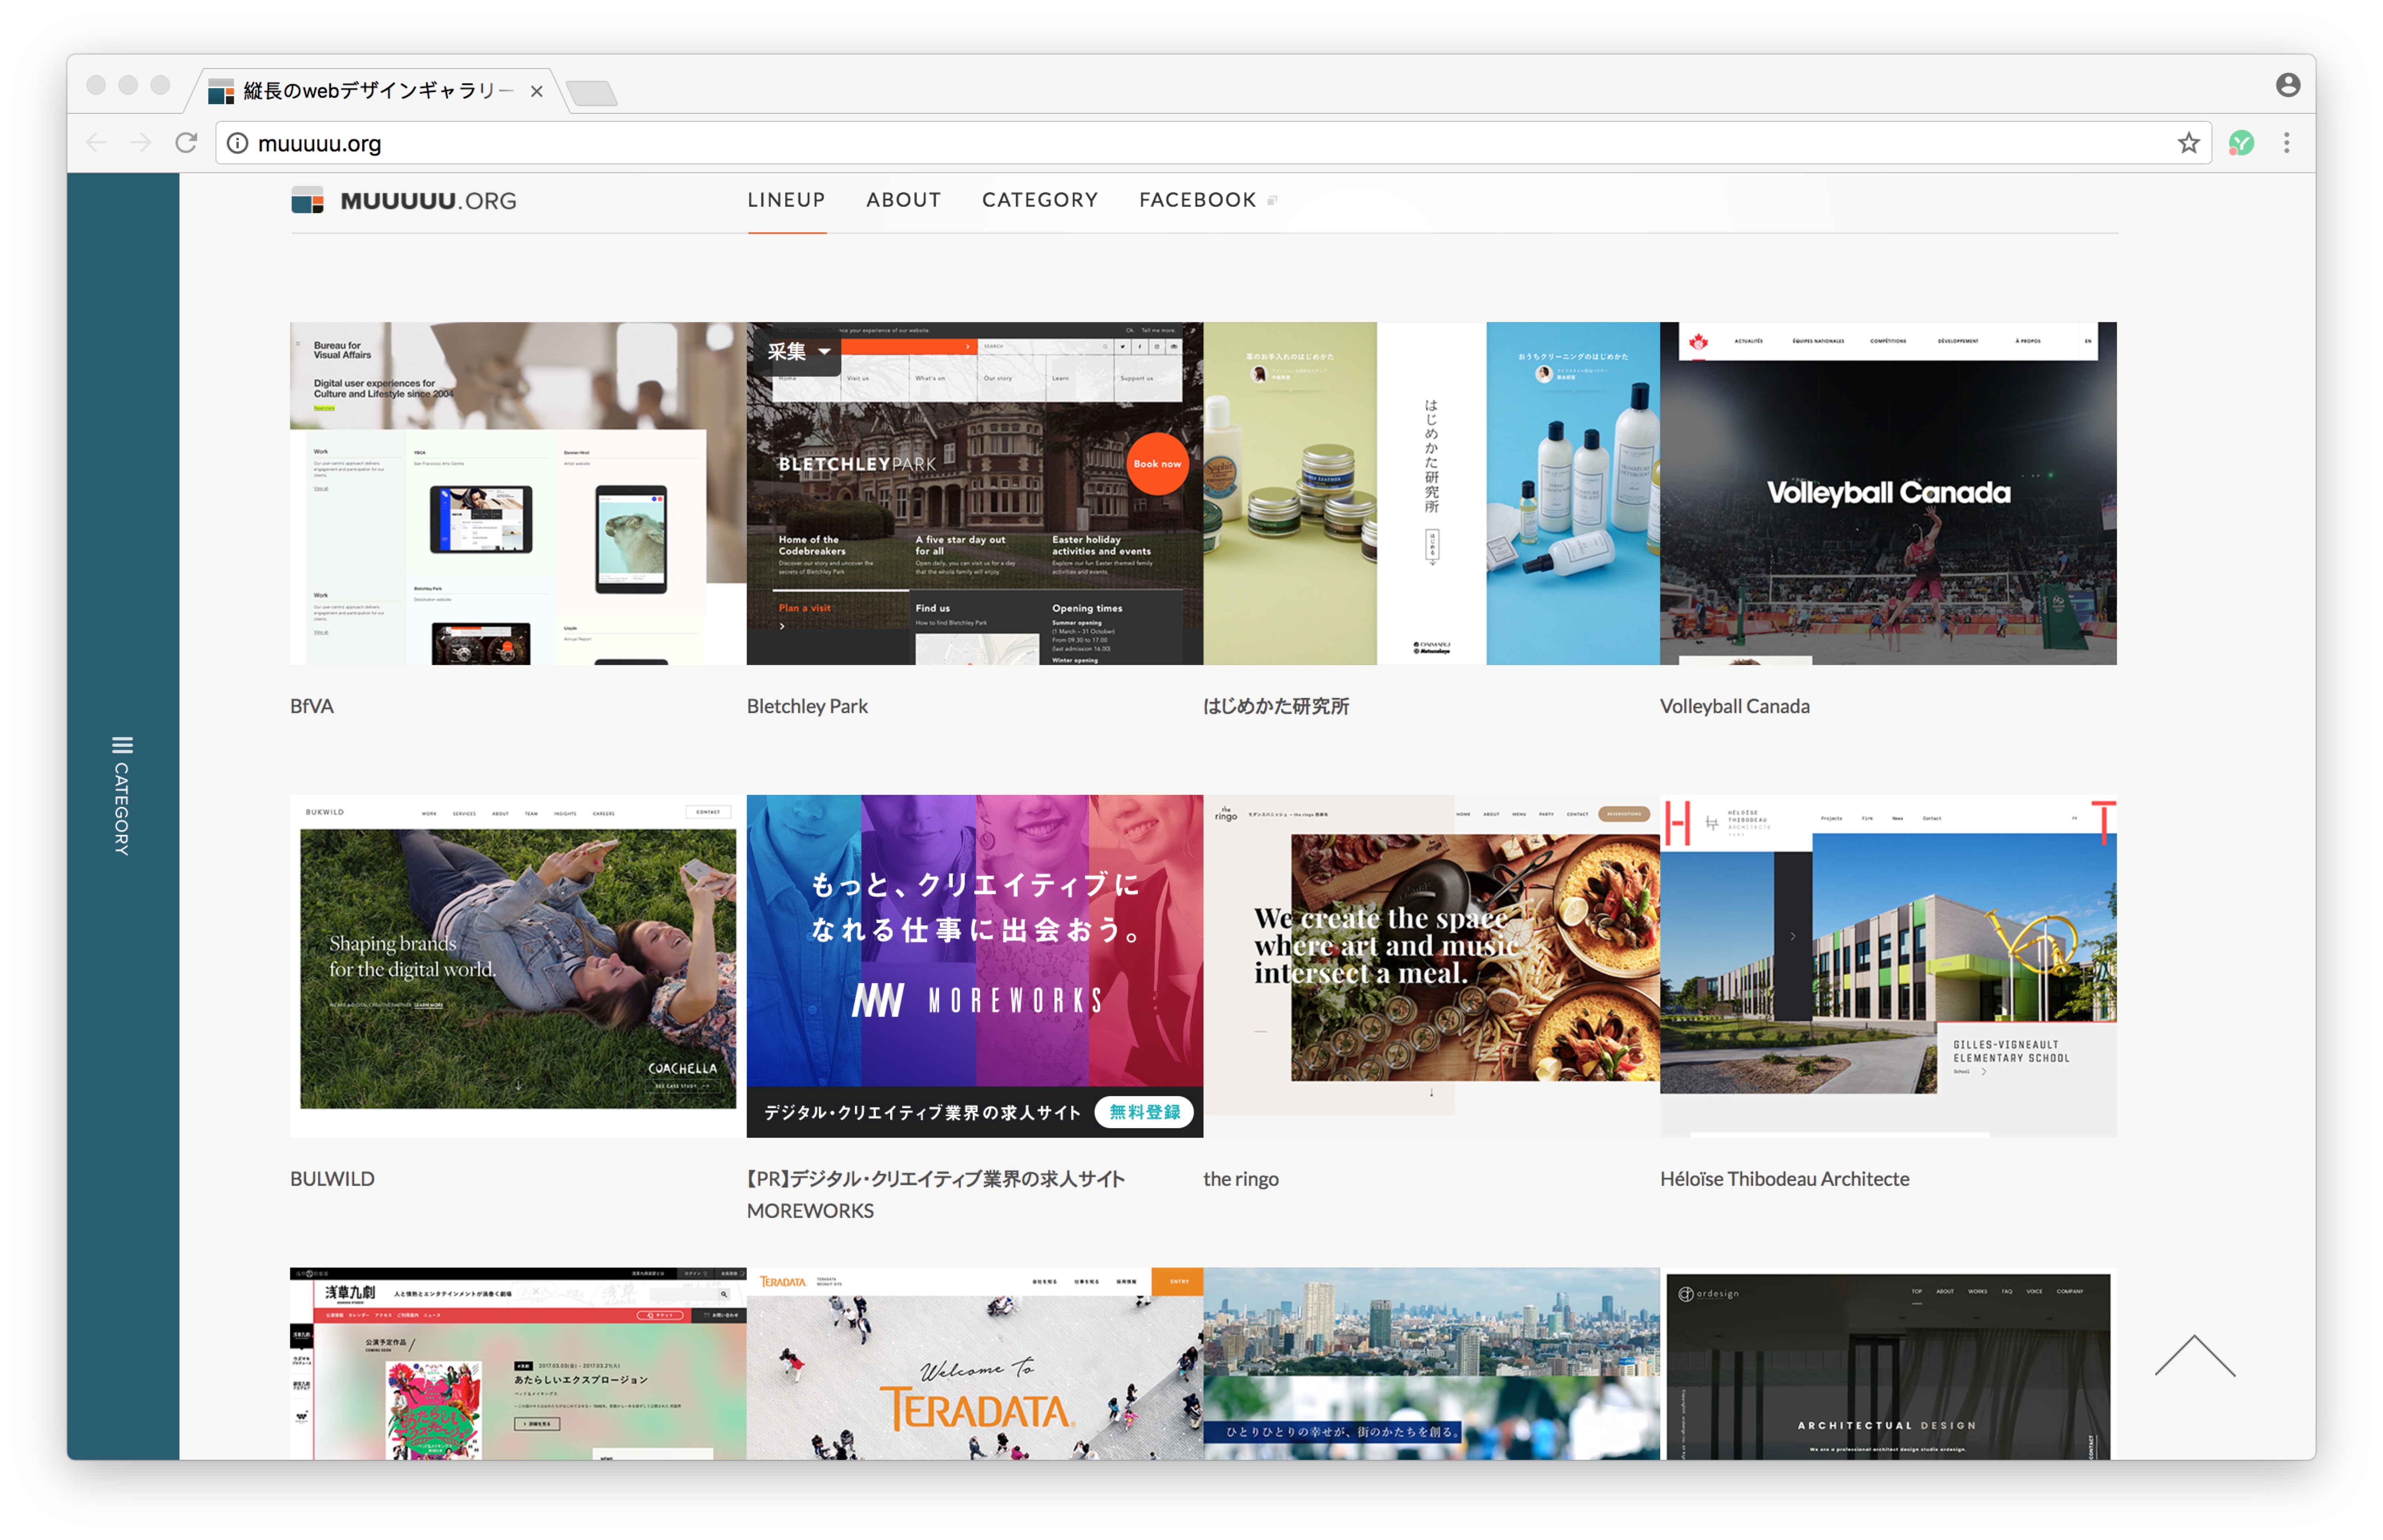Open the ABOUT nav item
The image size is (2383, 1540).
pyautogui.click(x=903, y=200)
